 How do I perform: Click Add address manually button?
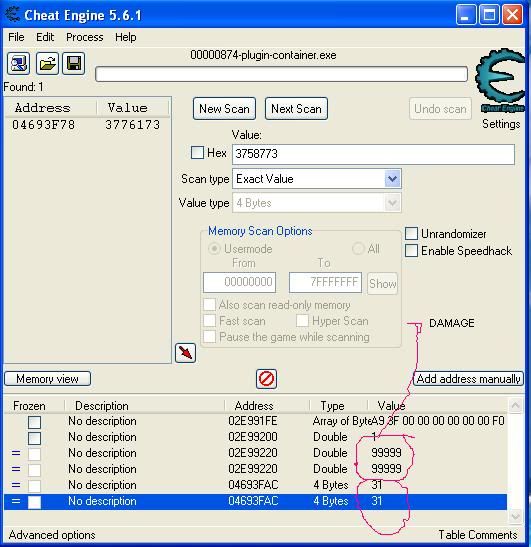point(468,379)
